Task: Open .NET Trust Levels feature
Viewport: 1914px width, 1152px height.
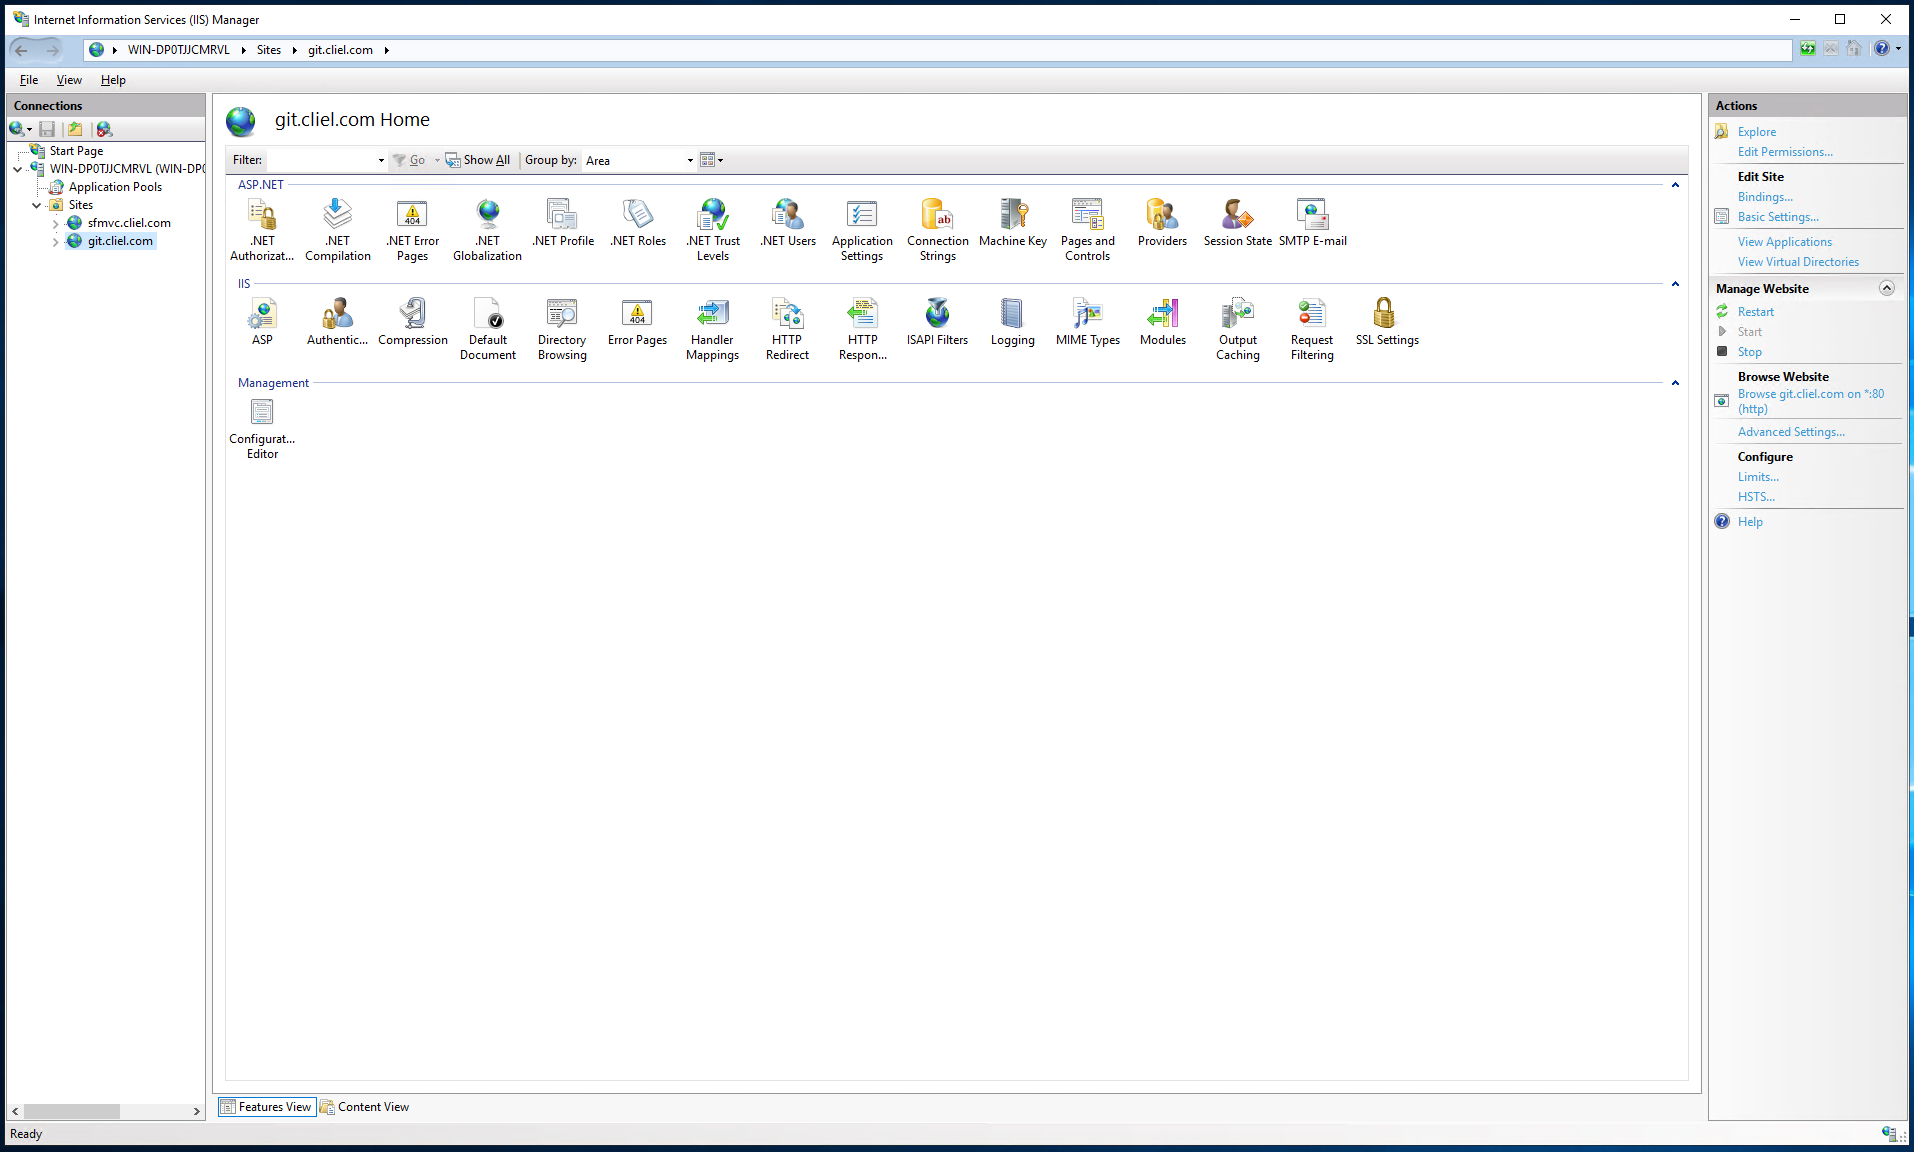Action: point(713,229)
